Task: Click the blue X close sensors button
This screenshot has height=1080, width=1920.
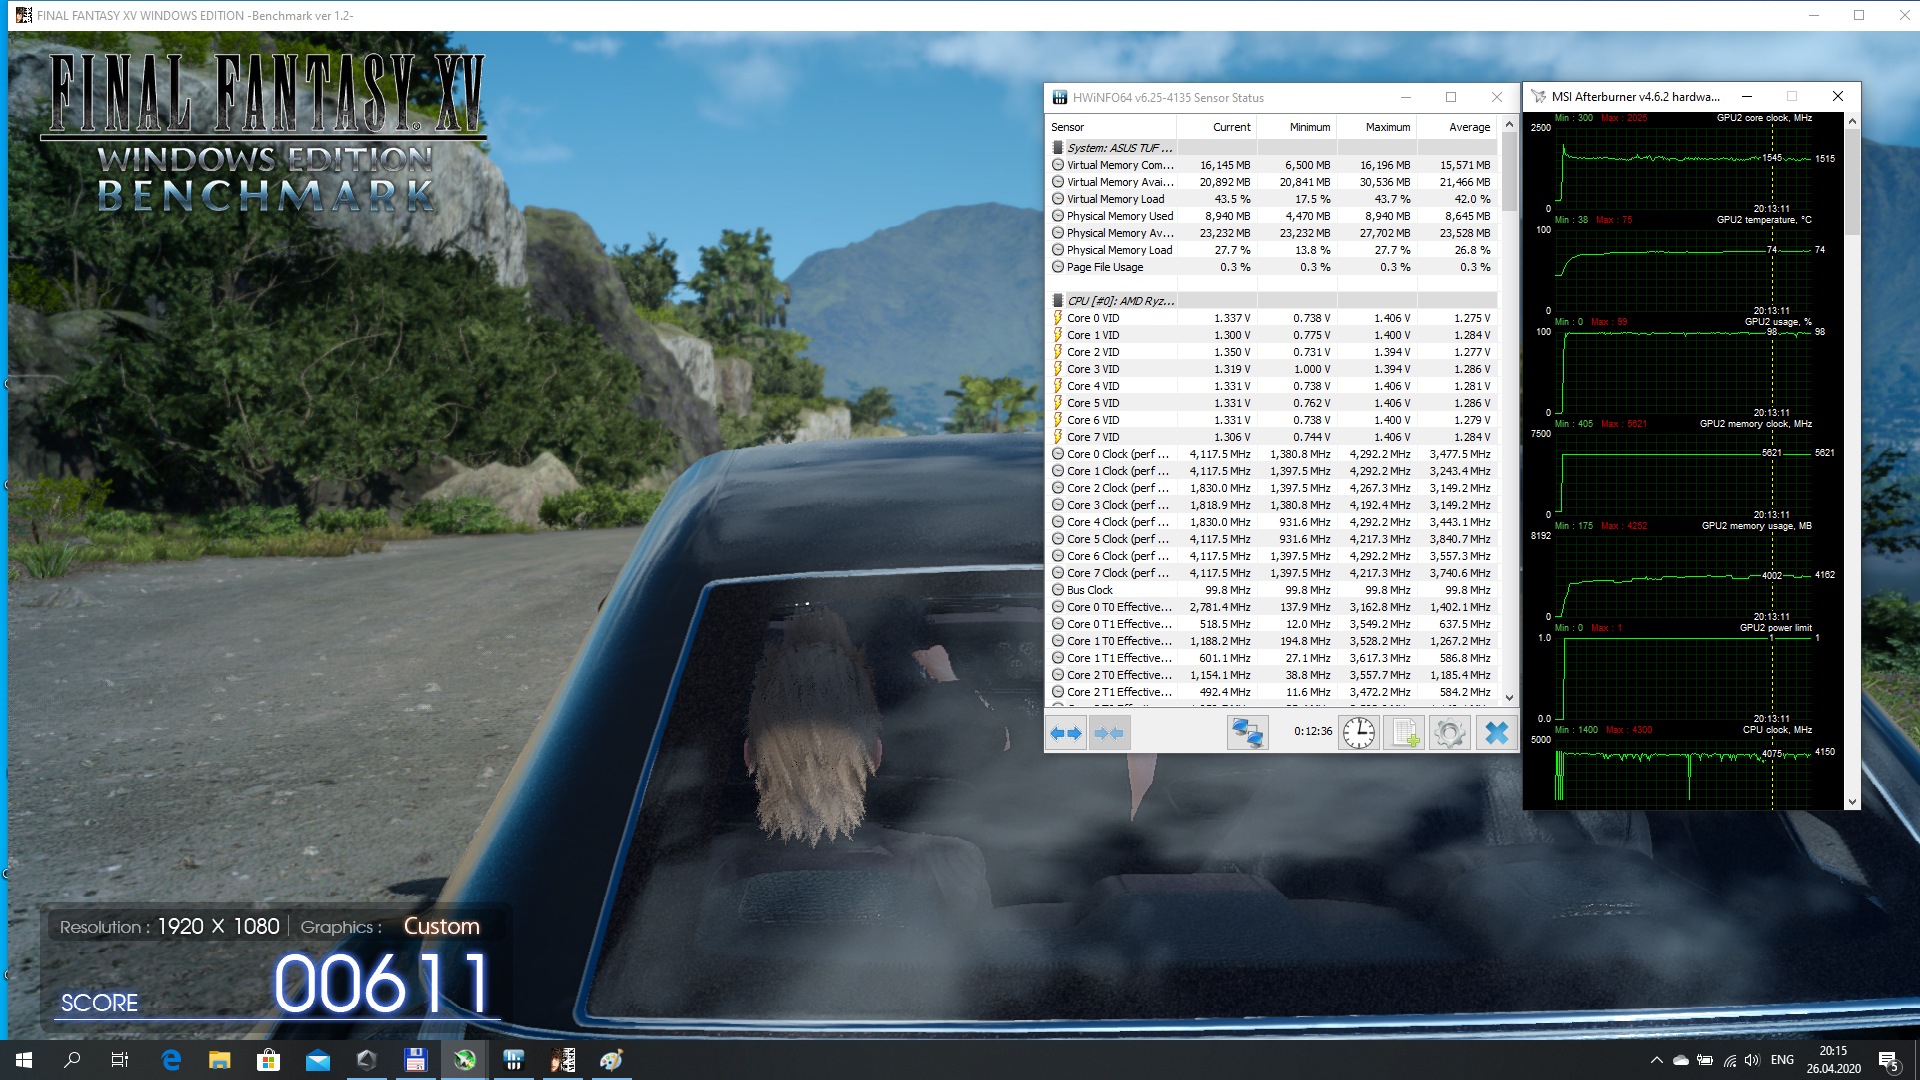Action: point(1496,733)
